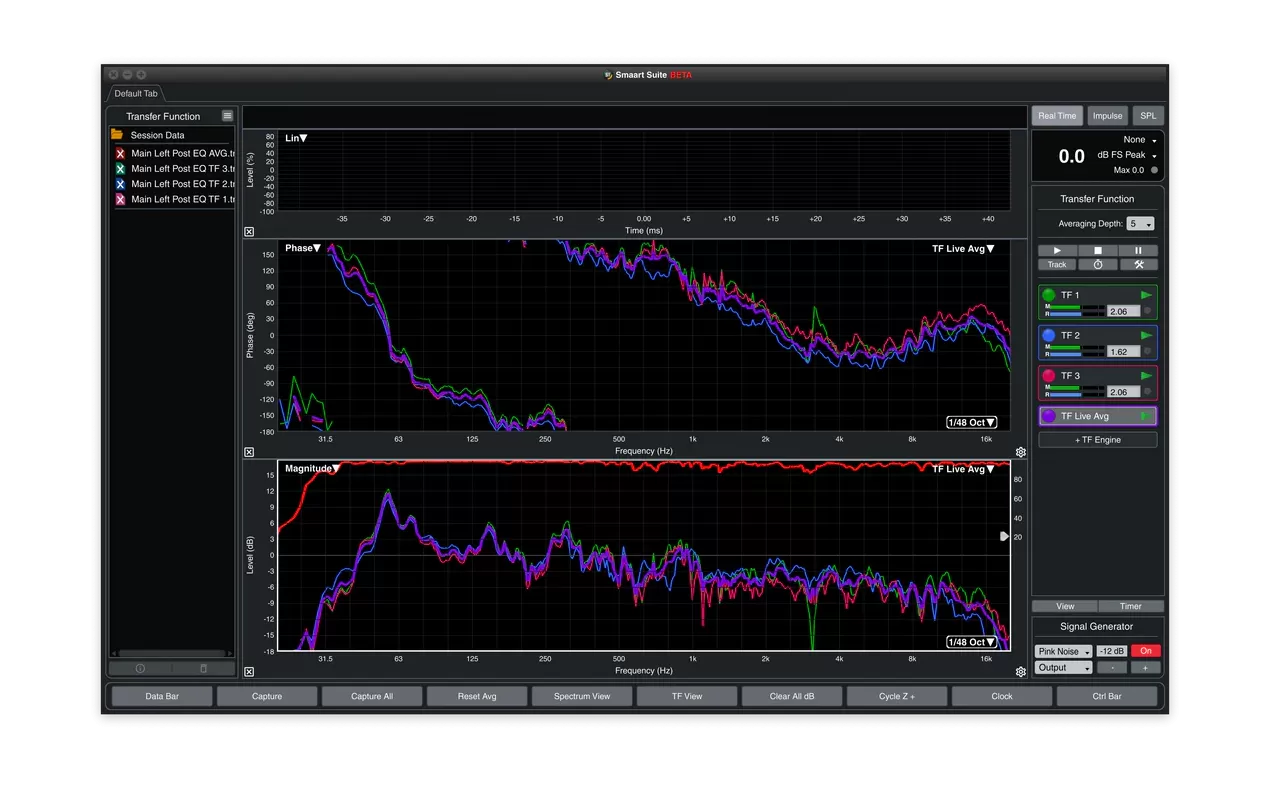
Task: Toggle the TF 1 delay lock indicator
Action: (1148, 311)
